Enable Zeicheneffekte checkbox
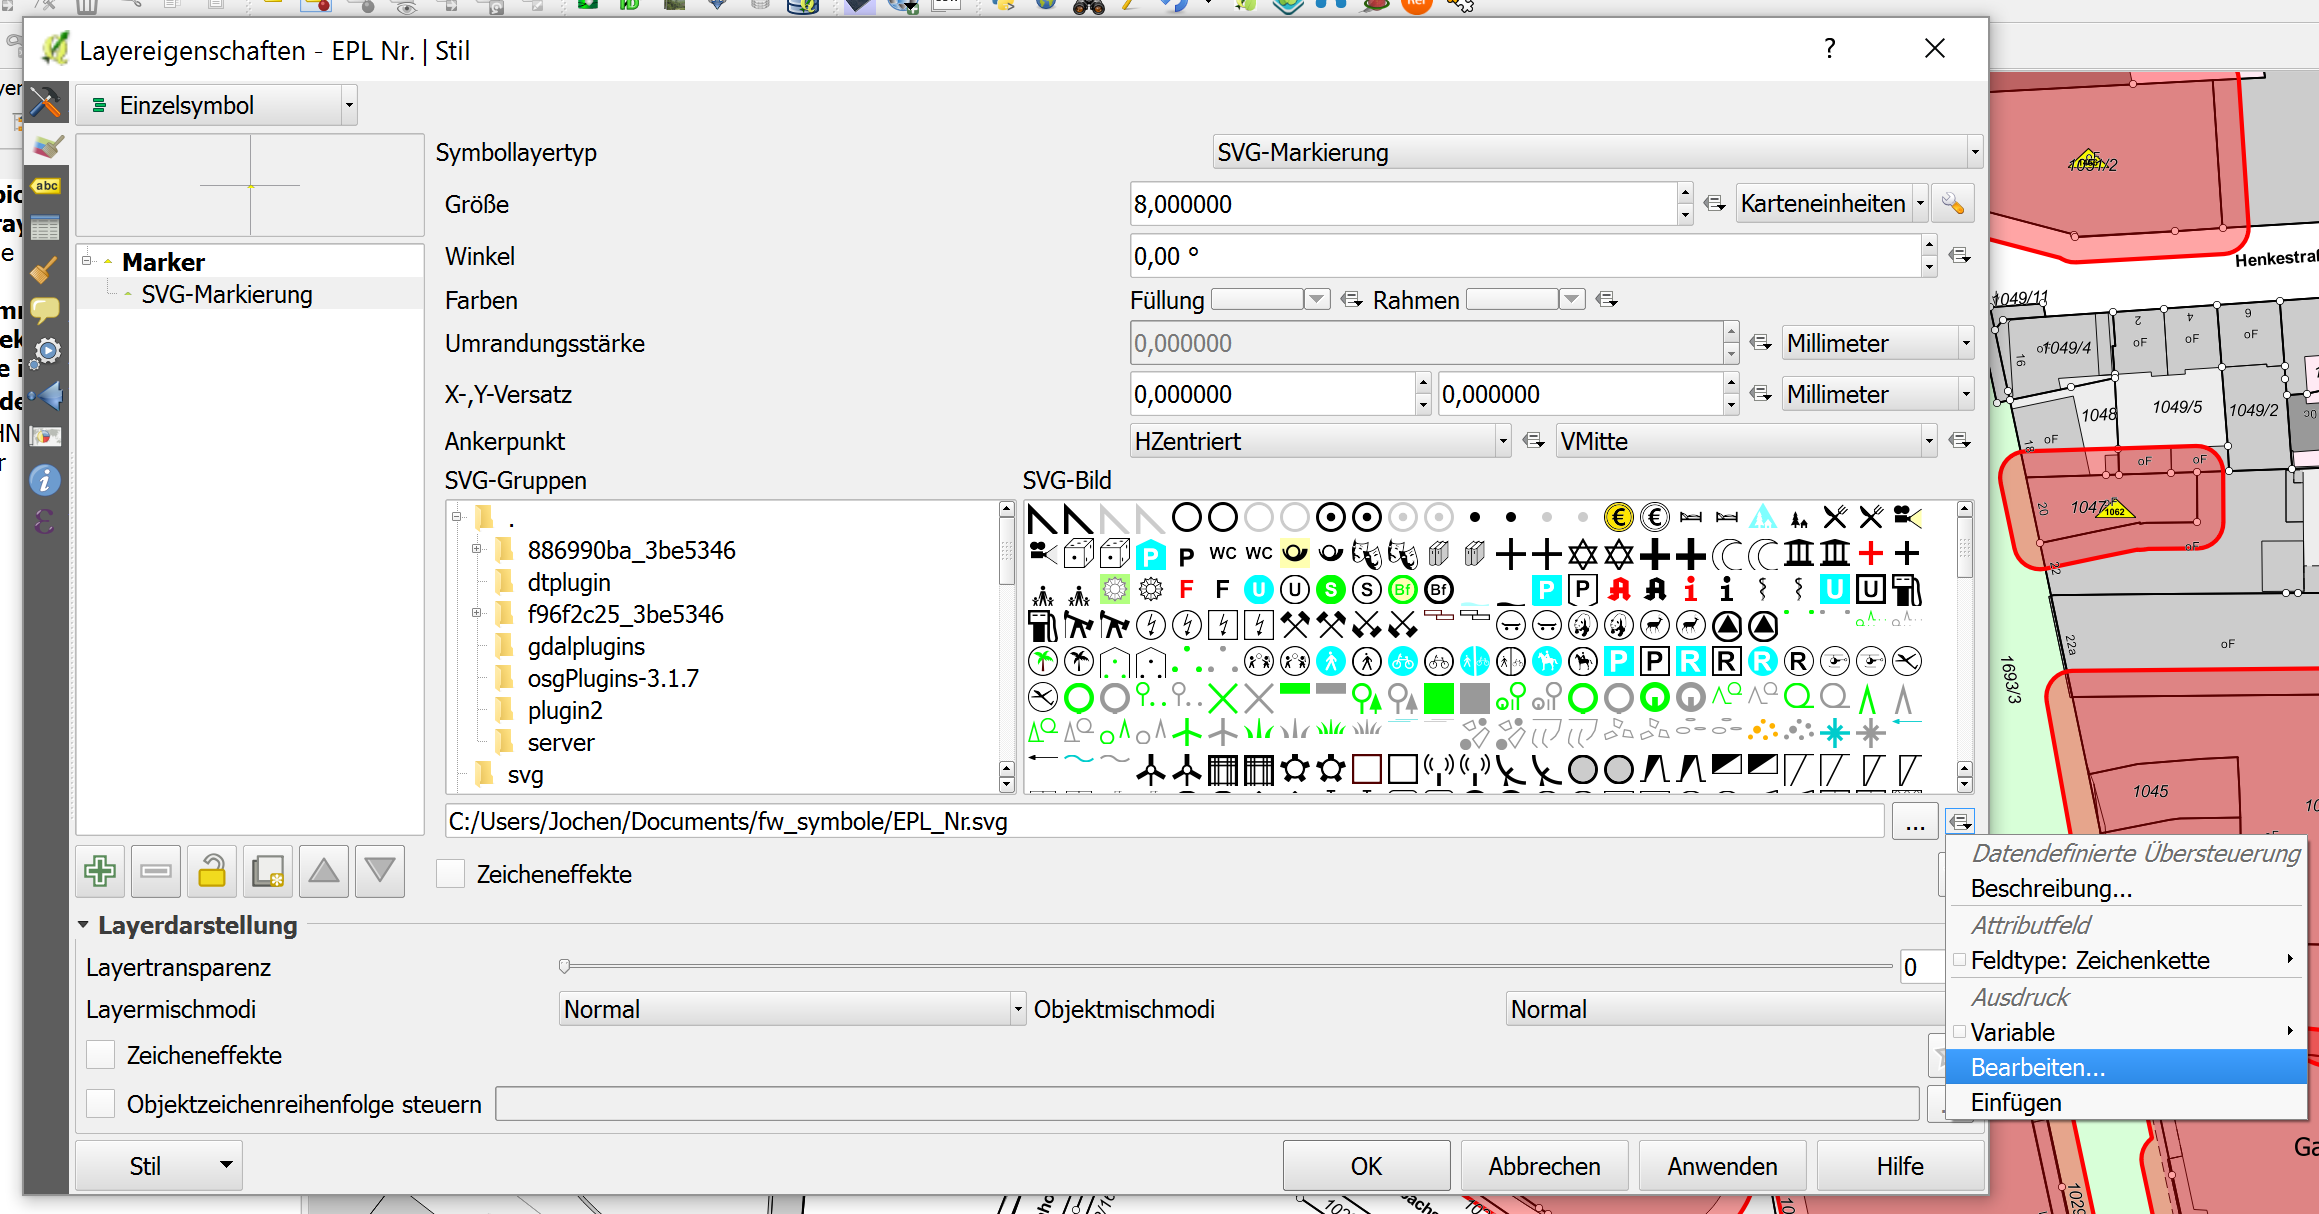Image resolution: width=2319 pixels, height=1214 pixels. [452, 875]
